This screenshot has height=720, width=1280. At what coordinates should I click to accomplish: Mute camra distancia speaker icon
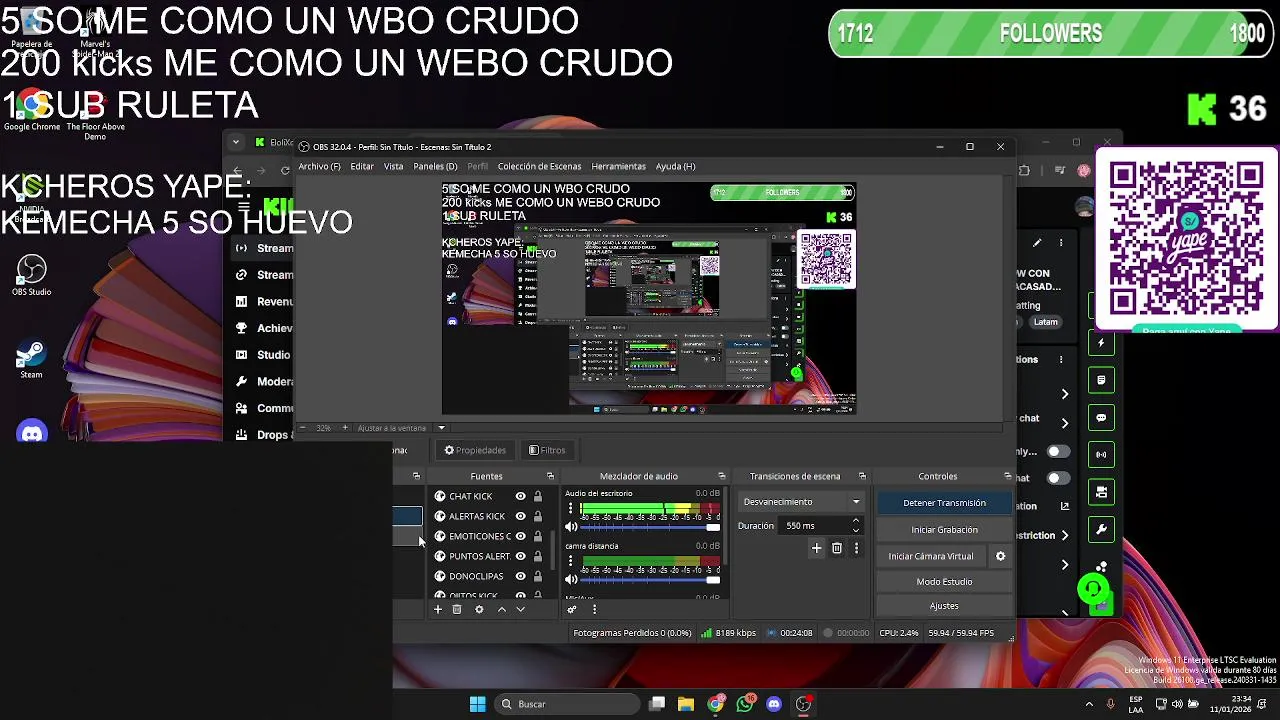pyautogui.click(x=571, y=579)
